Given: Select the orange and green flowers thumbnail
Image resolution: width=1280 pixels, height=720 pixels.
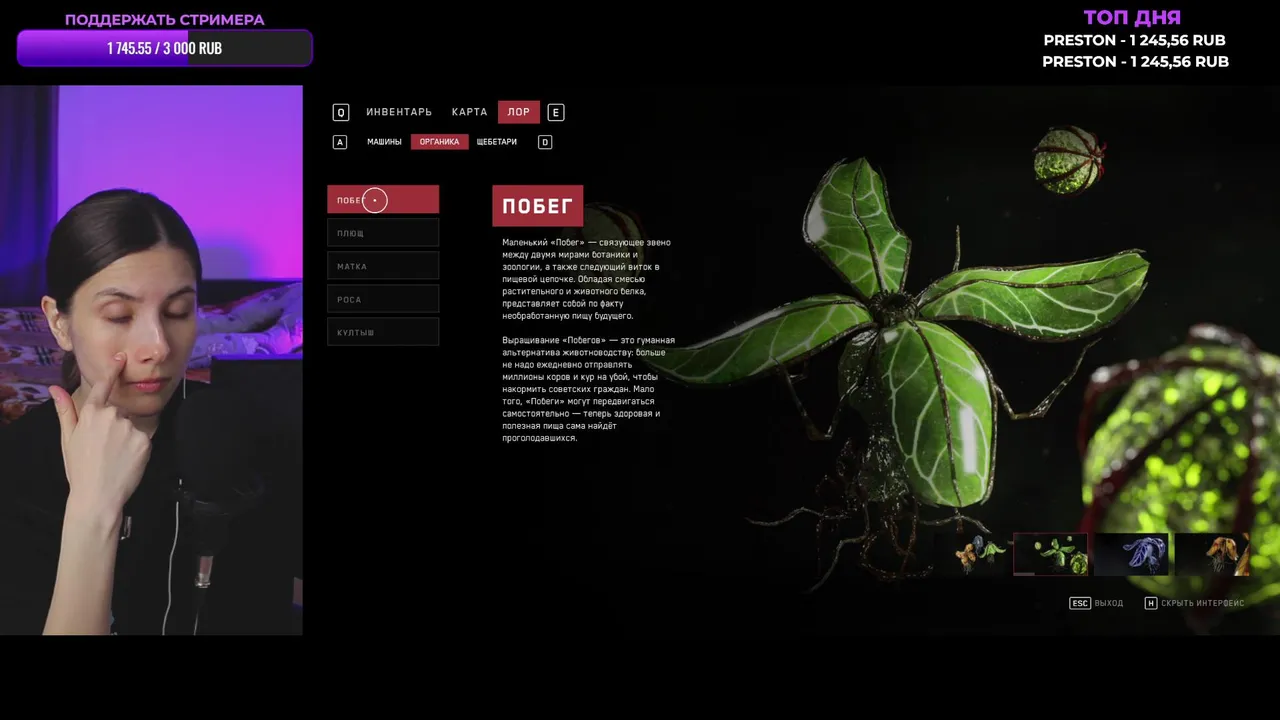Looking at the screenshot, I should pos(972,554).
